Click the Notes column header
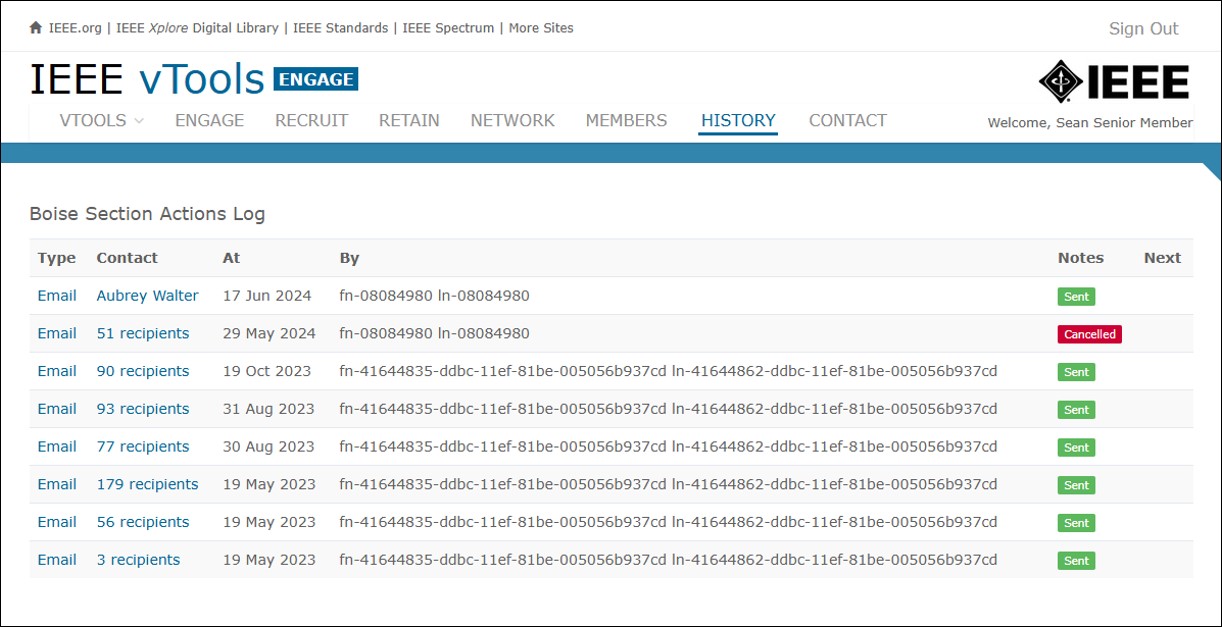This screenshot has width=1222, height=627. pos(1081,258)
